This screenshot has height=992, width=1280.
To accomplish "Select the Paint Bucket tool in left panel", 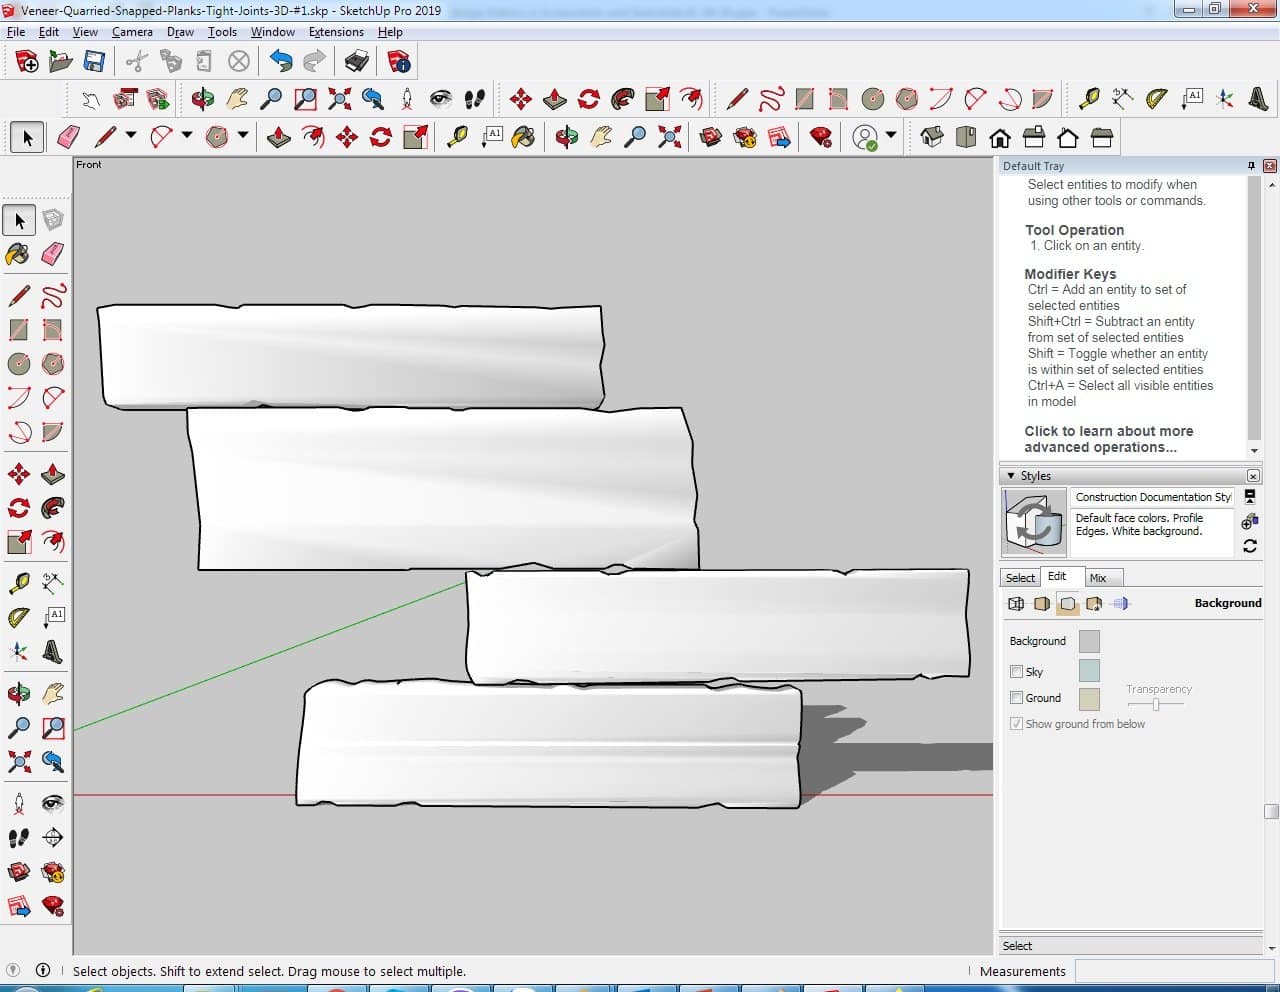I will coord(18,254).
